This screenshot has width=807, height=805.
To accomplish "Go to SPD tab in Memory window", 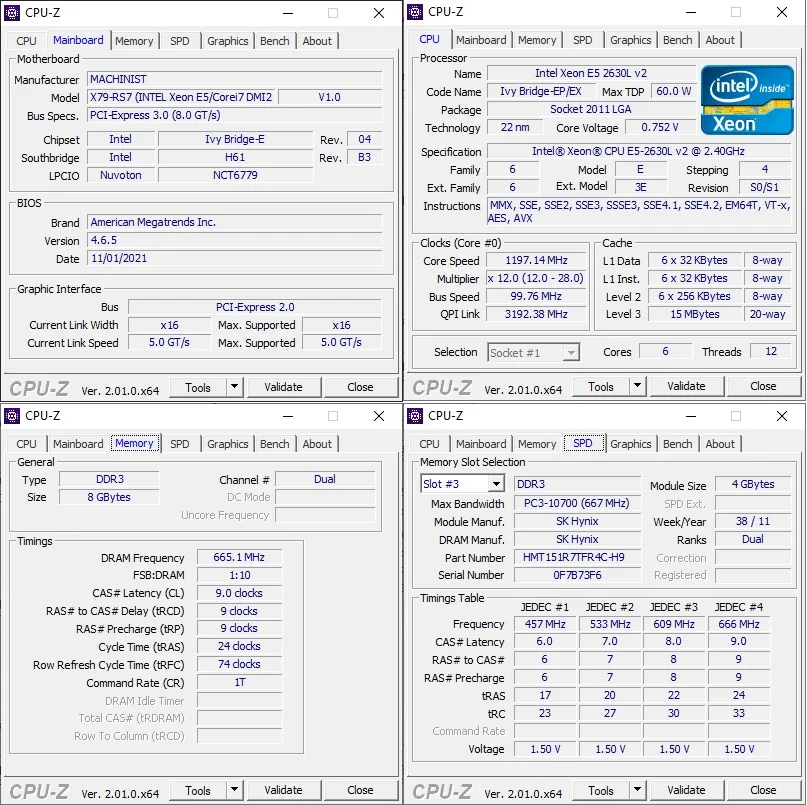I will [x=180, y=444].
